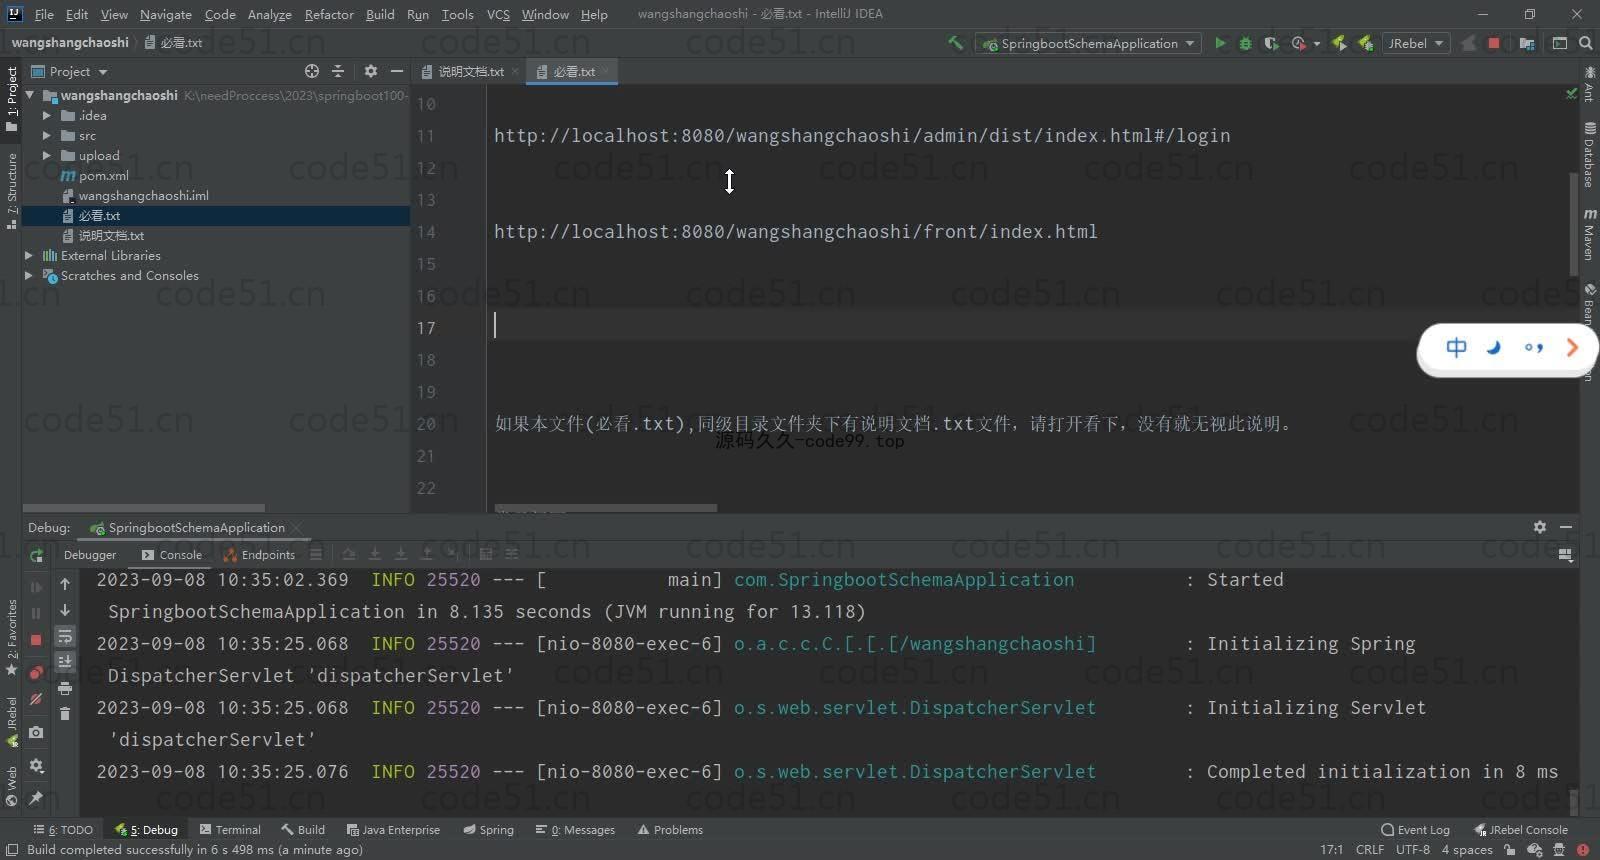This screenshot has width=1600, height=860.
Task: Open Java Enterprise tool window
Action: click(393, 830)
